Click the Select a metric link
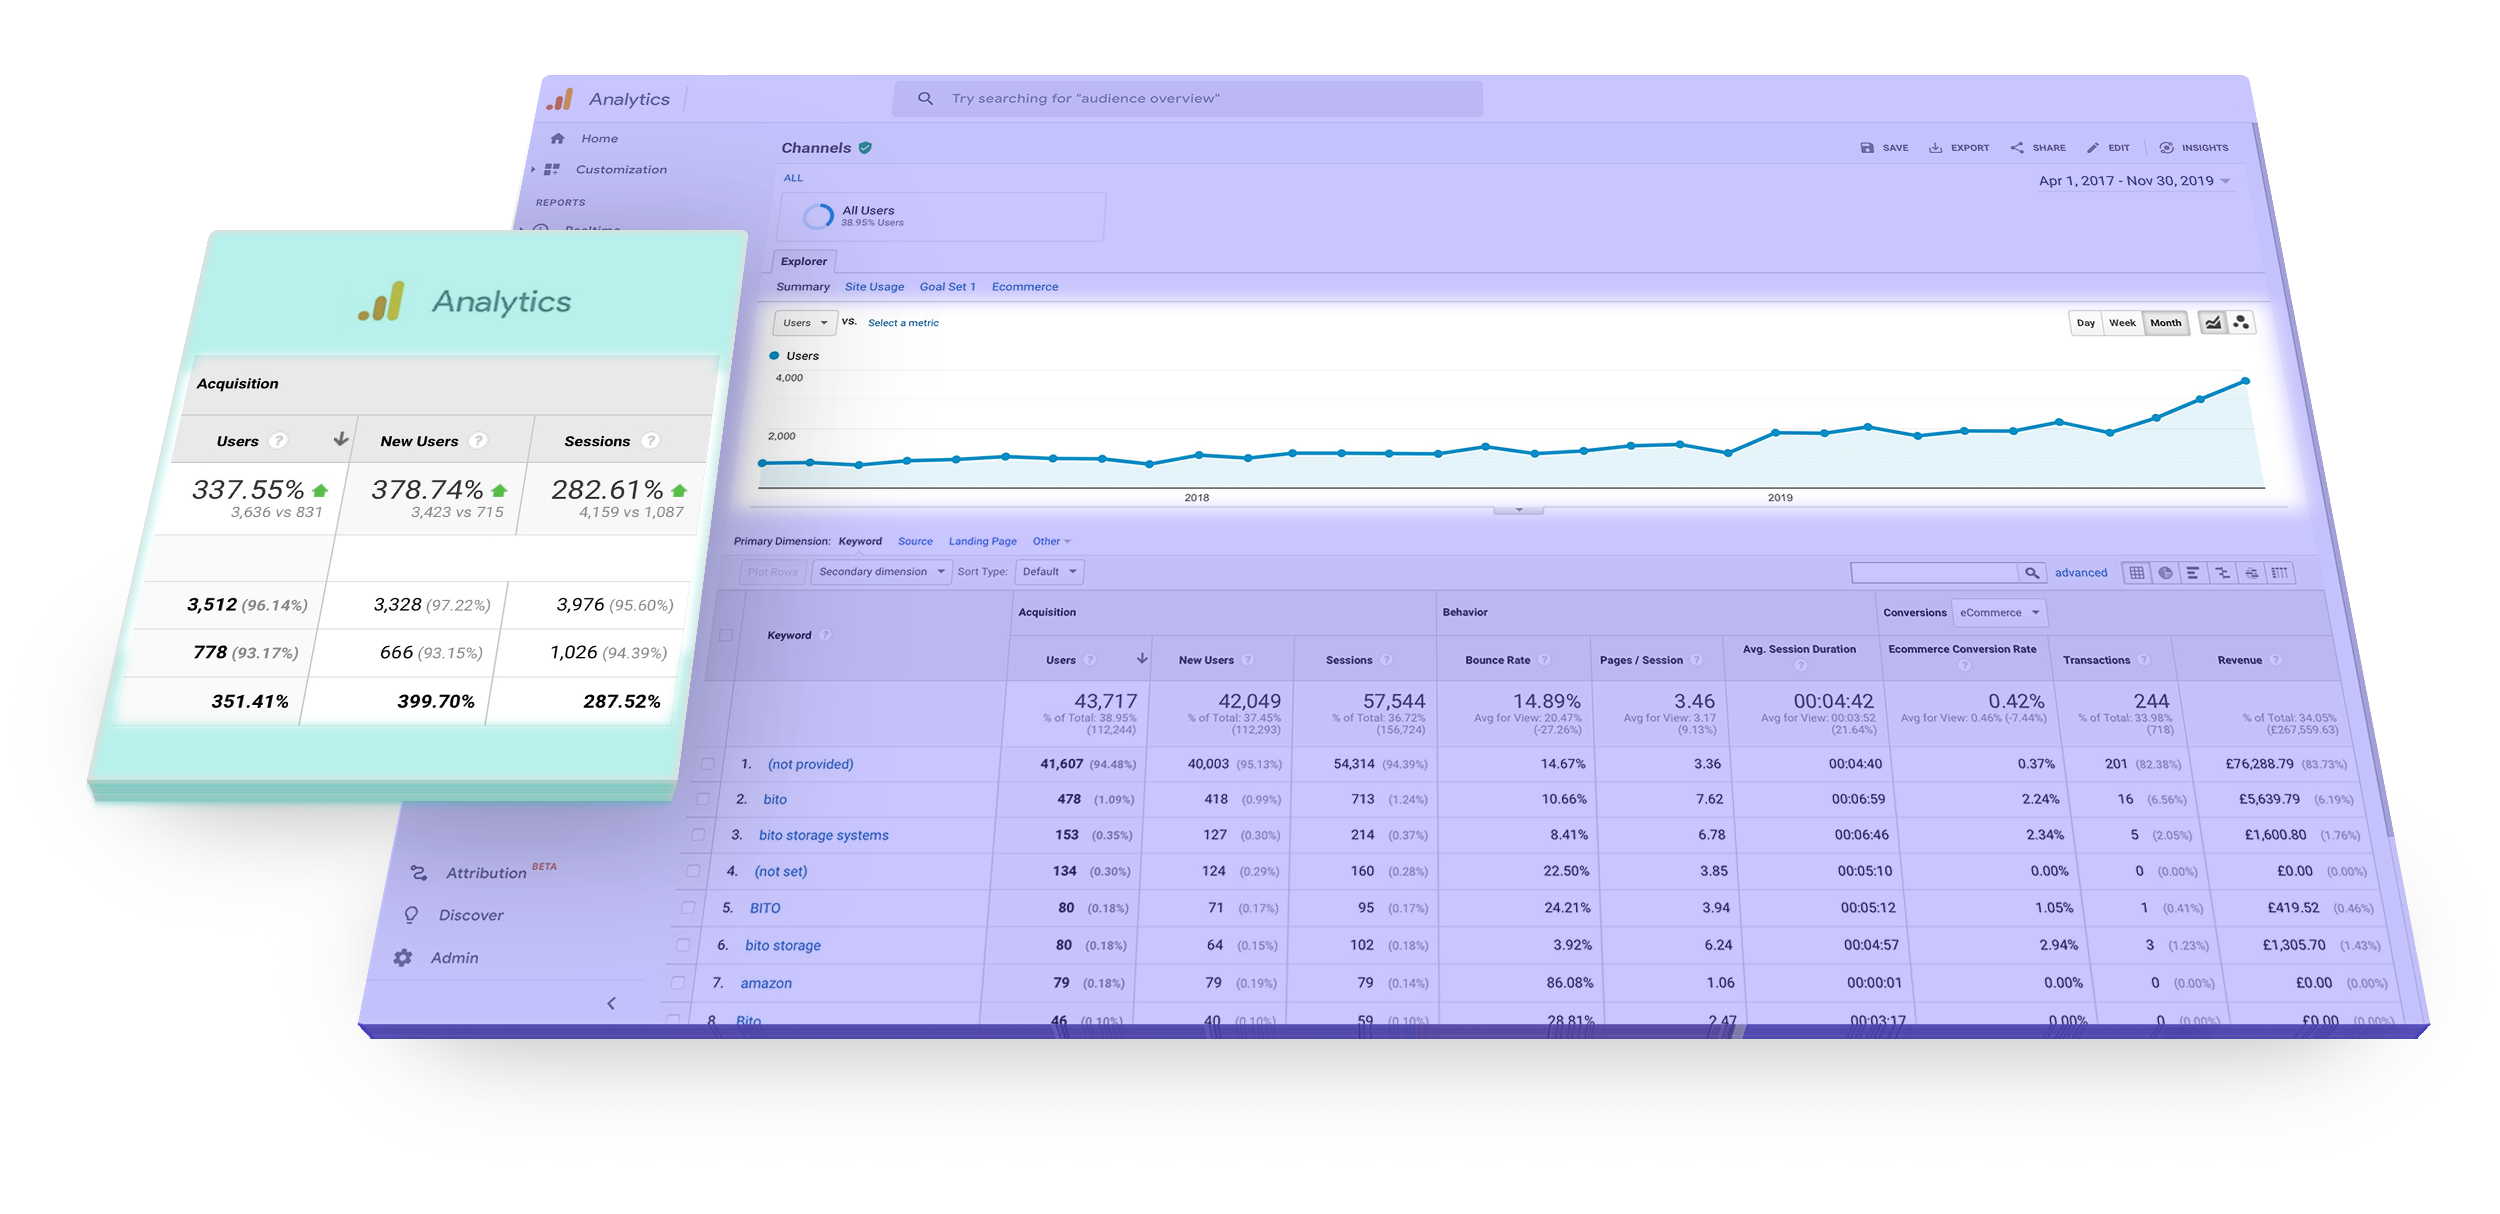This screenshot has width=2500, height=1214. click(903, 323)
